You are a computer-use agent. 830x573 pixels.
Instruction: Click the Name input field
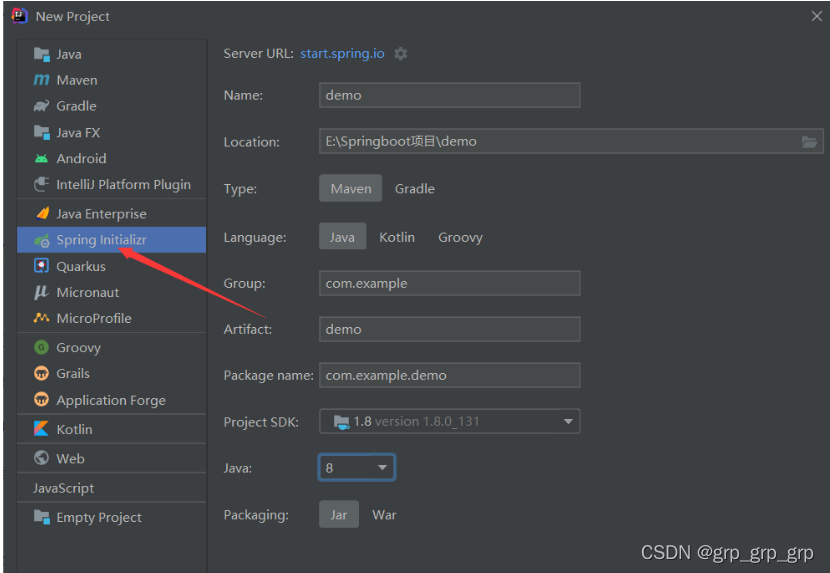coord(449,95)
